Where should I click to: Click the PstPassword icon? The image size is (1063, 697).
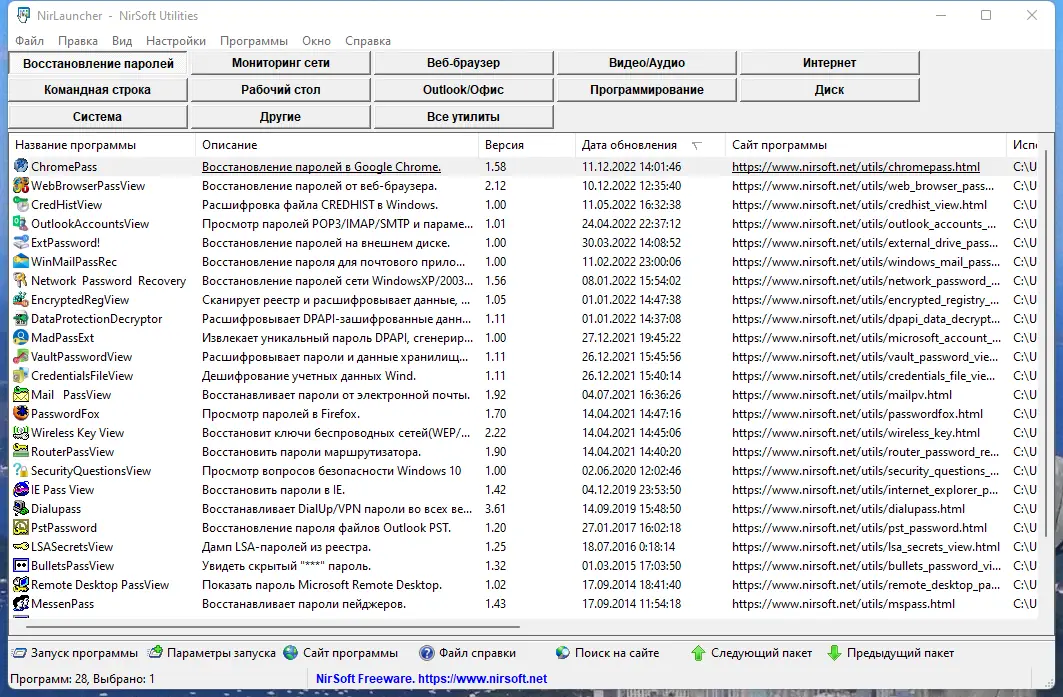click(21, 527)
